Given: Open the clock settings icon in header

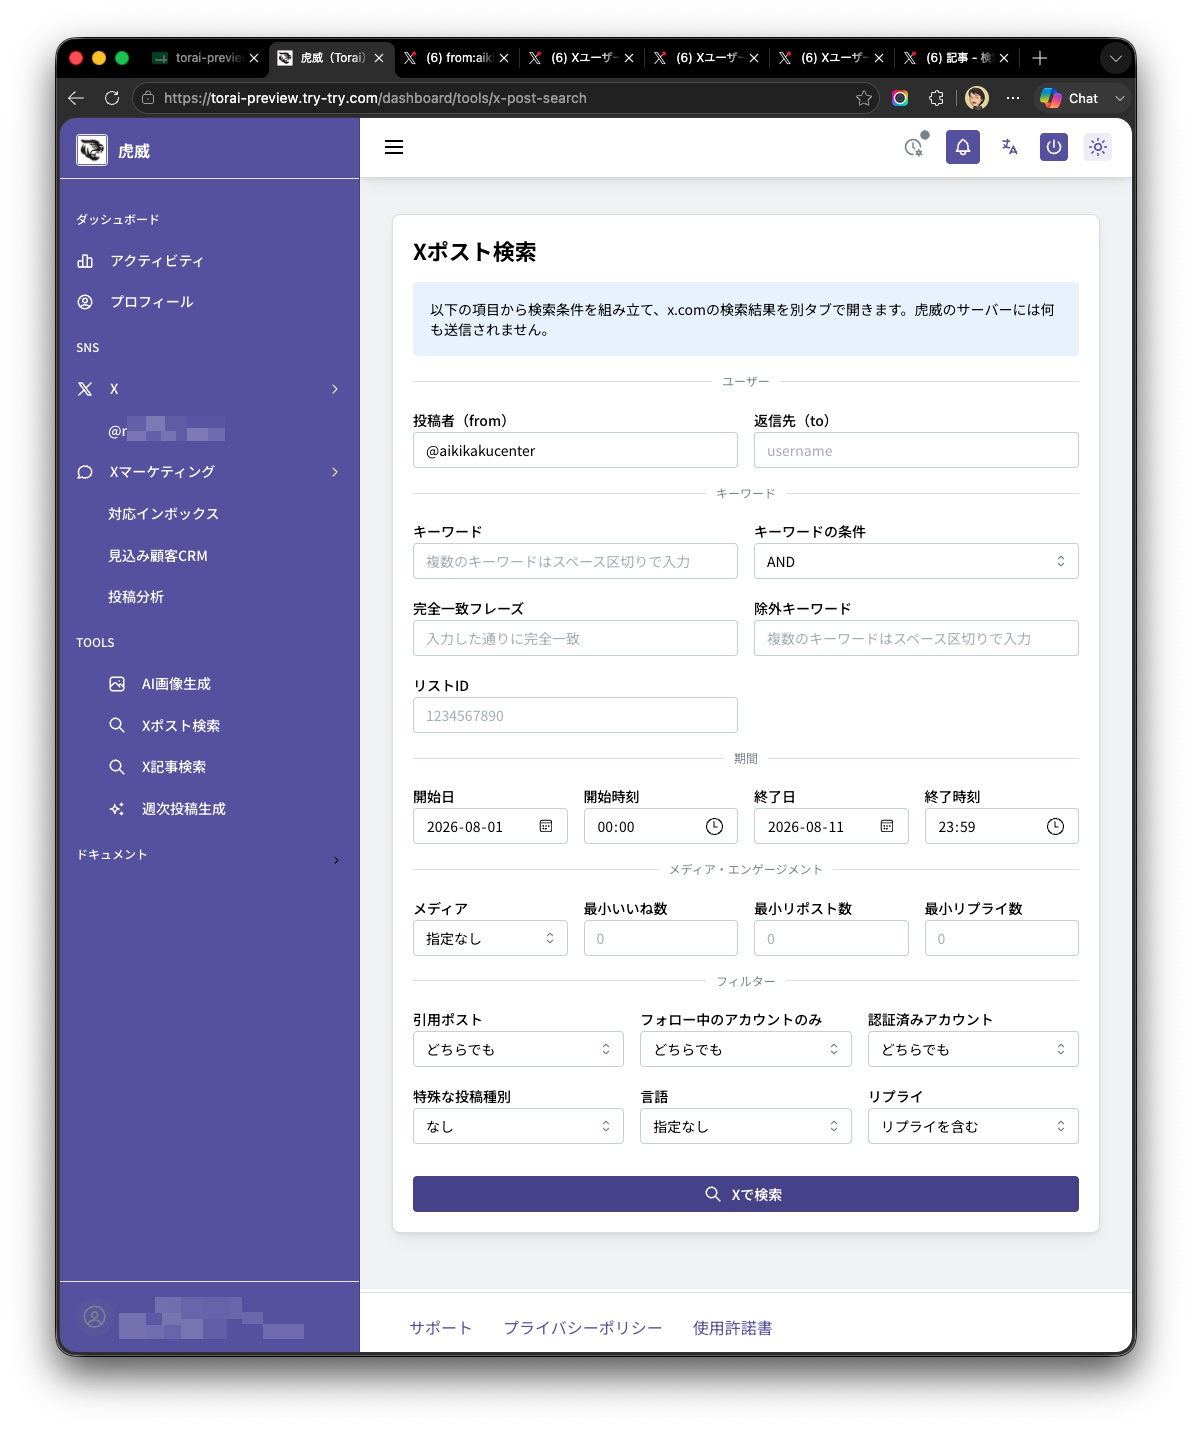Looking at the screenshot, I should pyautogui.click(x=914, y=147).
